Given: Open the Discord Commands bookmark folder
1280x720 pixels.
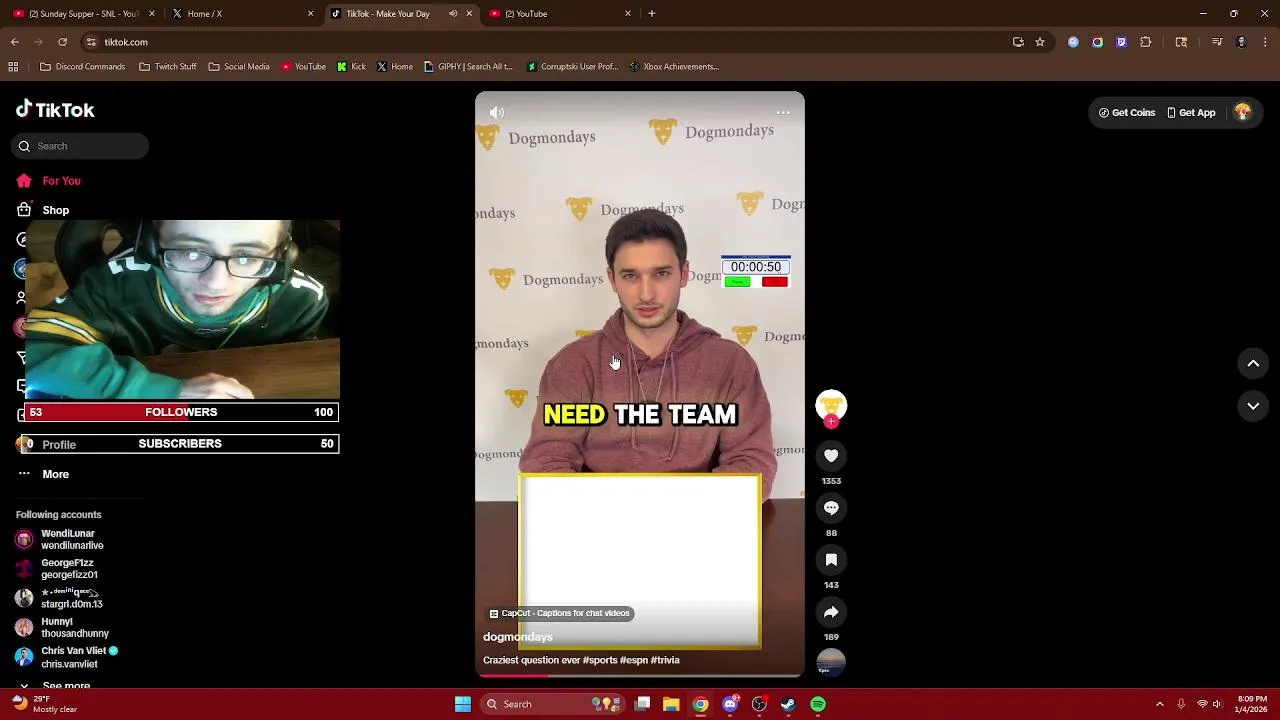Looking at the screenshot, I should (x=83, y=67).
